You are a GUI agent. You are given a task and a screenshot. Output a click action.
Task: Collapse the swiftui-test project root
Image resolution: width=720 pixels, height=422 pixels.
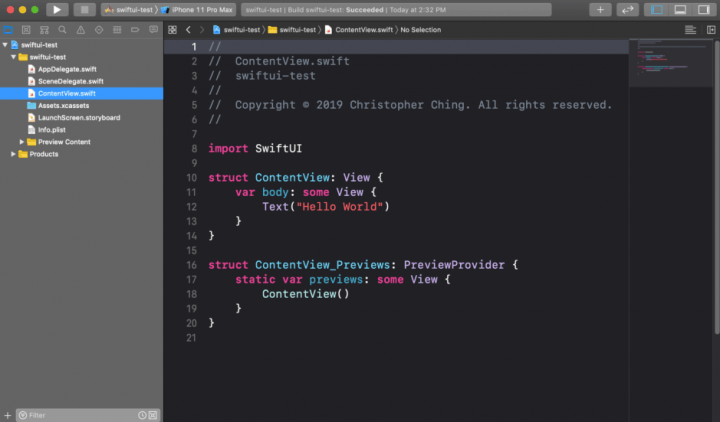tap(5, 45)
